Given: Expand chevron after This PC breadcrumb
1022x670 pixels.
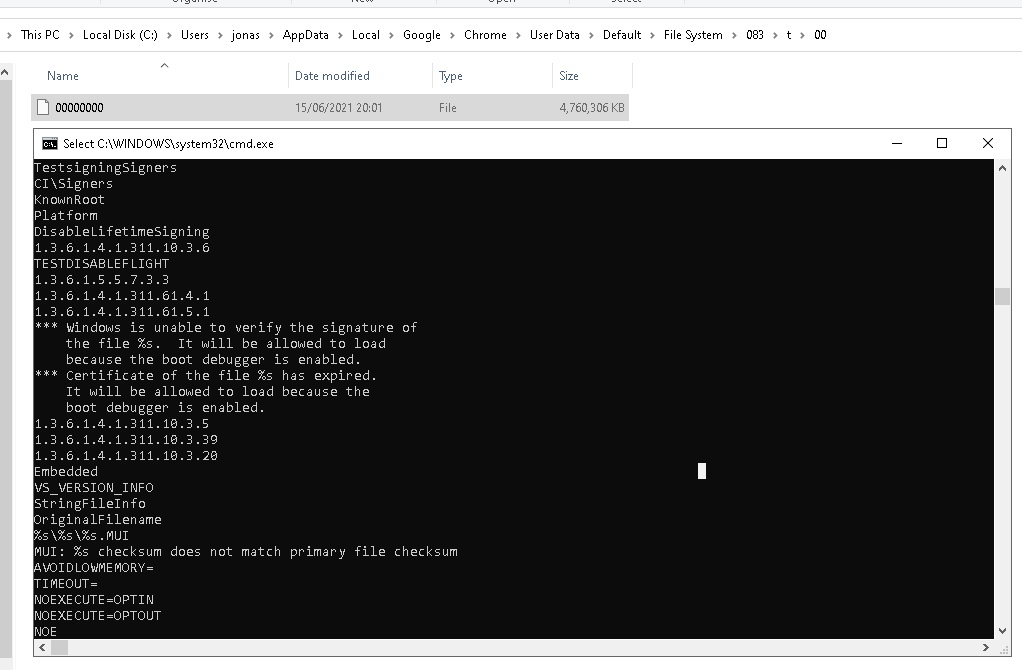Looking at the screenshot, I should (71, 35).
